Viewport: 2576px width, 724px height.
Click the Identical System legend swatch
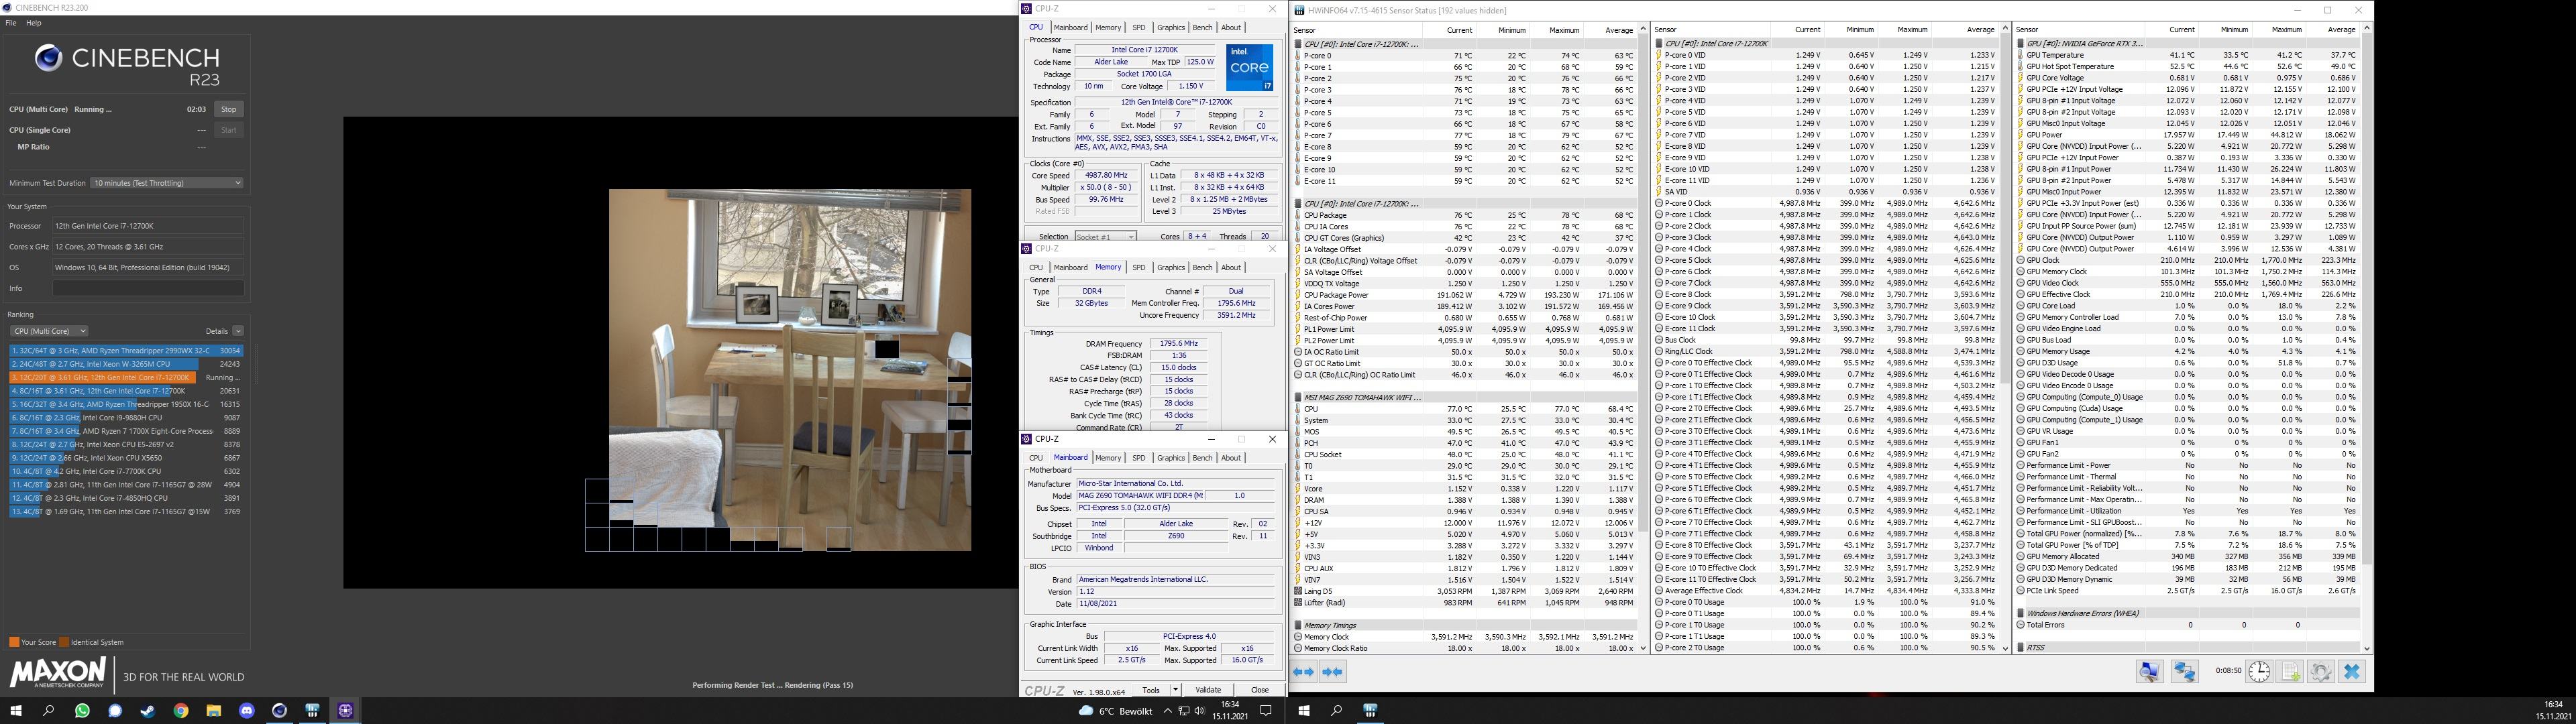pos(64,642)
